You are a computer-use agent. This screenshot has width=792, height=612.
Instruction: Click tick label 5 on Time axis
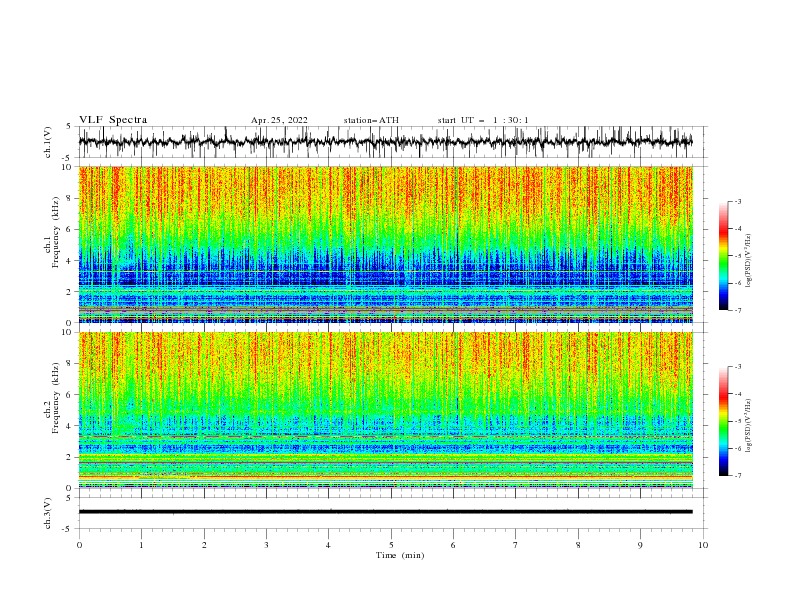pos(391,545)
